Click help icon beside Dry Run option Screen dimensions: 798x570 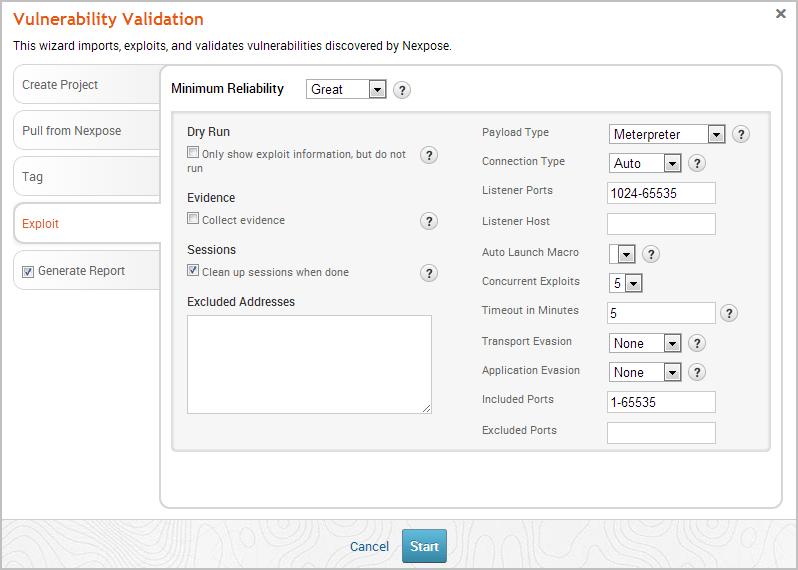point(429,155)
